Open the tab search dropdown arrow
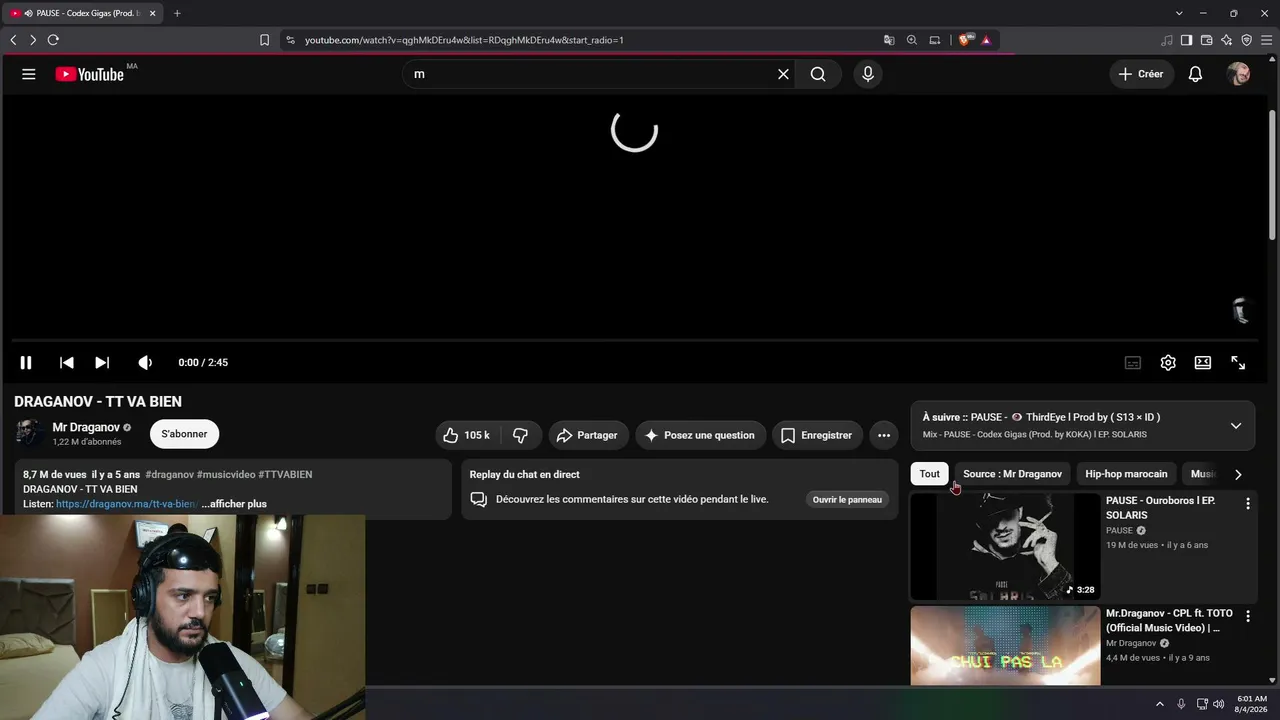The width and height of the screenshot is (1280, 720). click(x=1179, y=13)
